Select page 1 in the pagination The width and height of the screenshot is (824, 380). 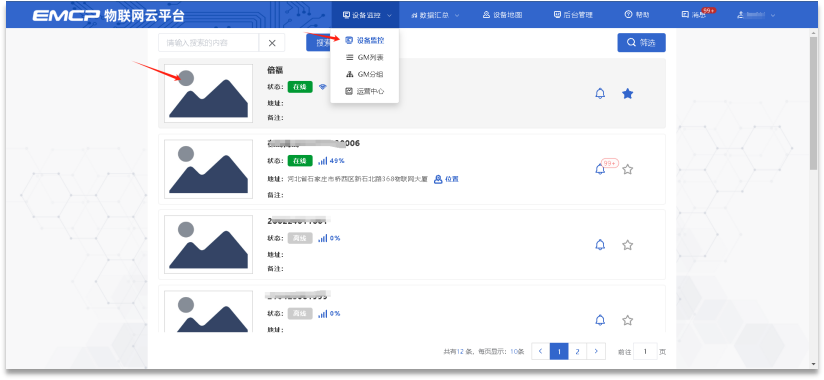[559, 351]
